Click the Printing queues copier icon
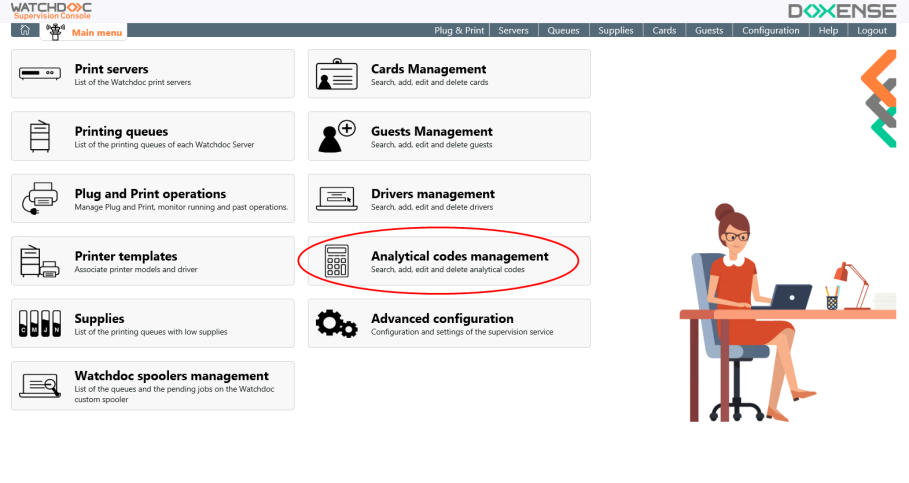 tap(41, 137)
